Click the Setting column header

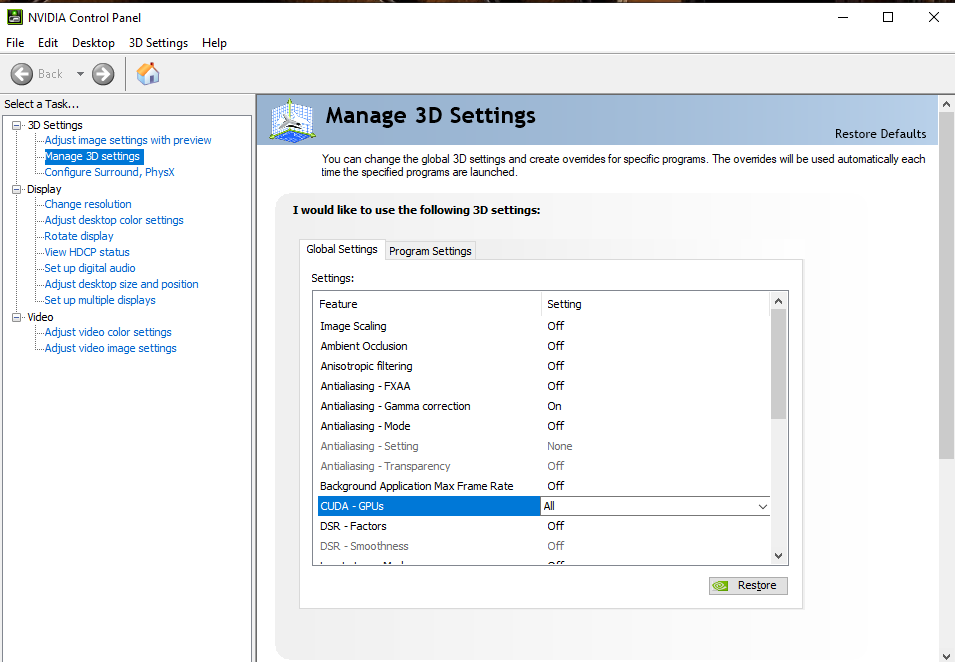click(656, 304)
